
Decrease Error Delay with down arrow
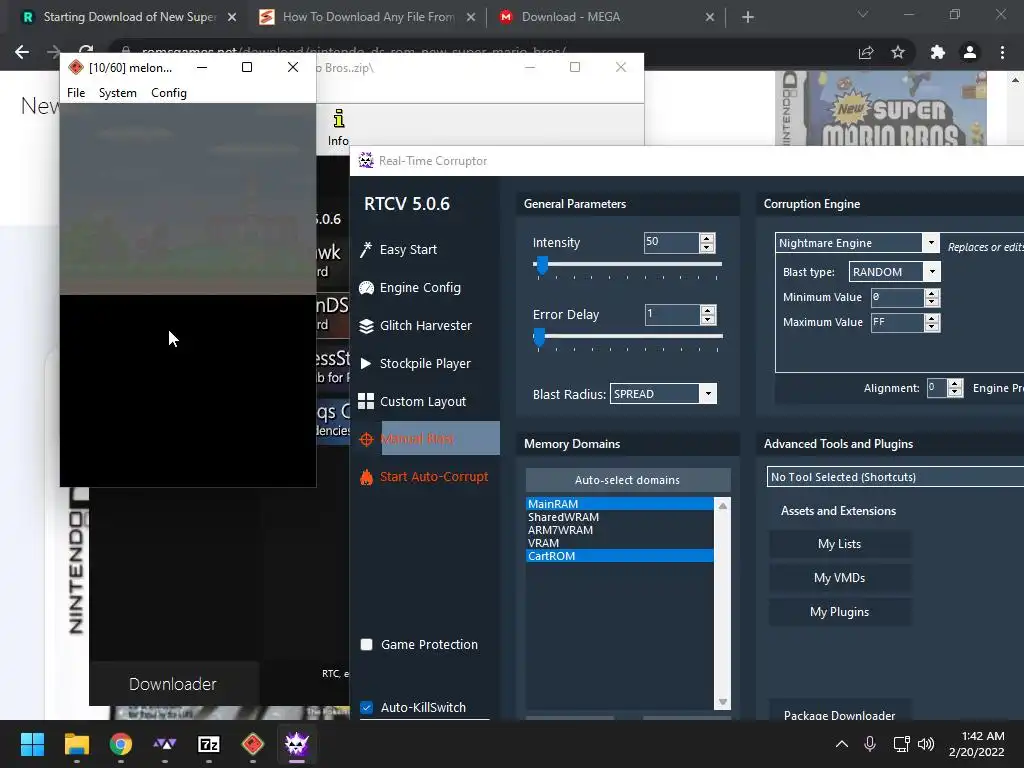click(708, 319)
